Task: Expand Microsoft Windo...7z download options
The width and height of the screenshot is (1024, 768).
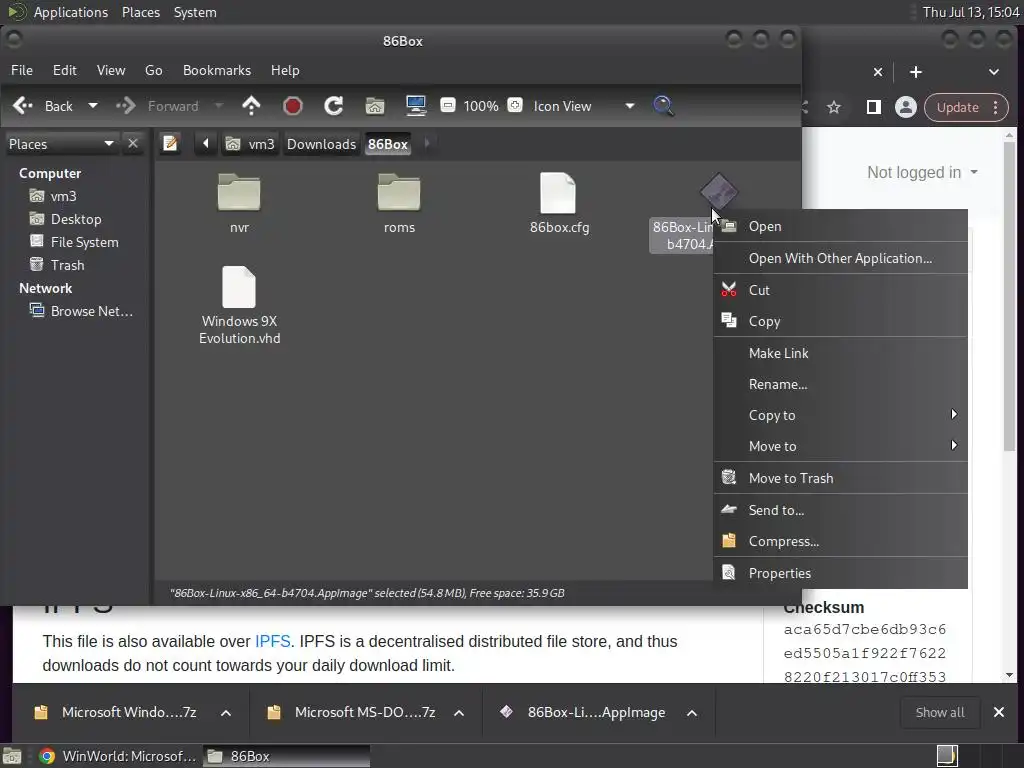Action: pos(226,712)
